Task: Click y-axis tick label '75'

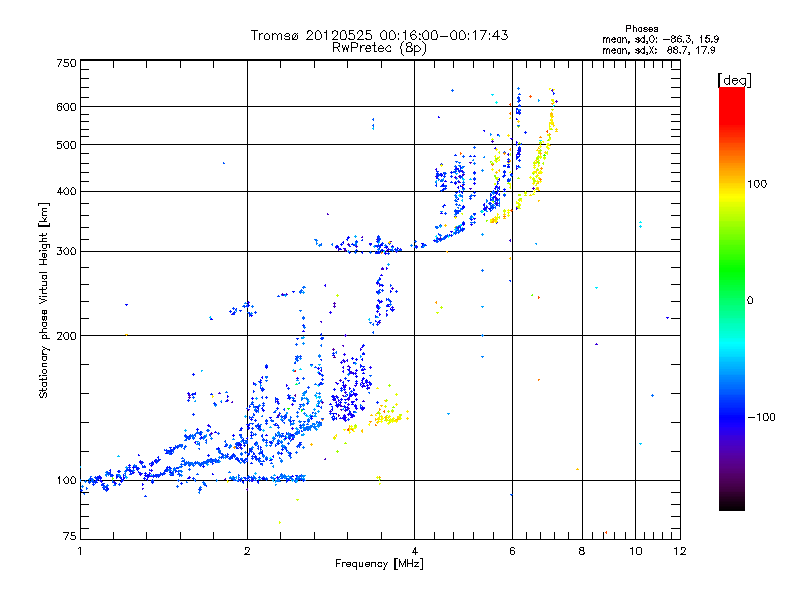Action: click(x=70, y=536)
